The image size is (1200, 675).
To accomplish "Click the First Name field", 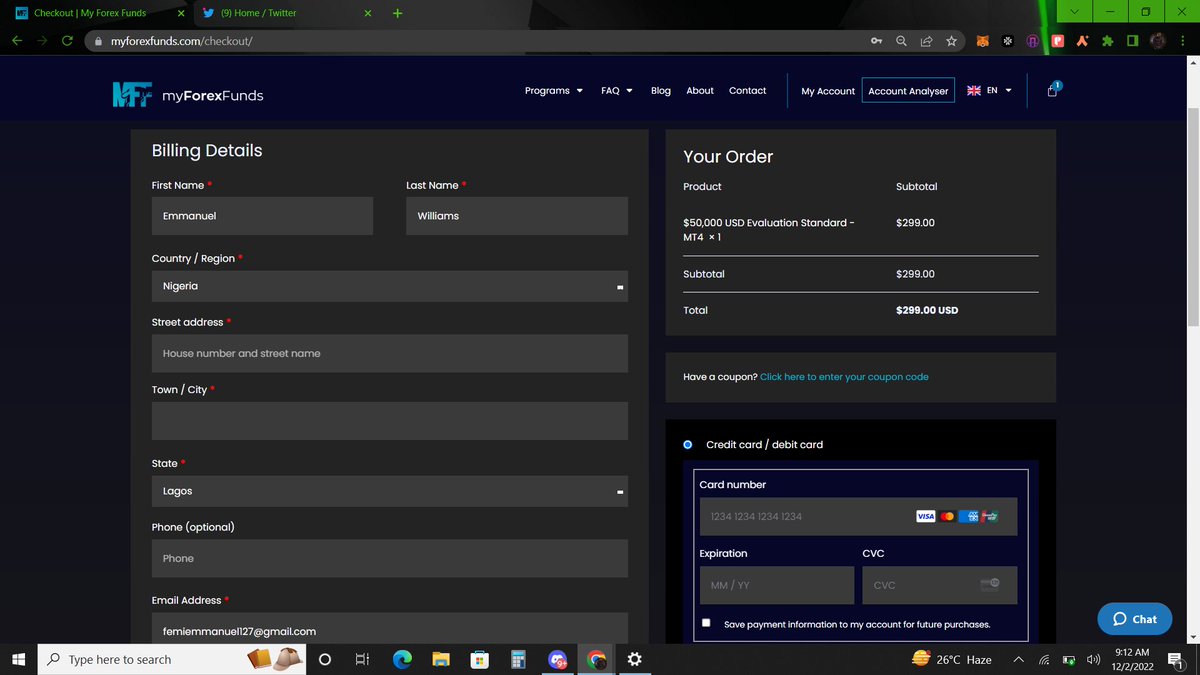I will coord(262,216).
